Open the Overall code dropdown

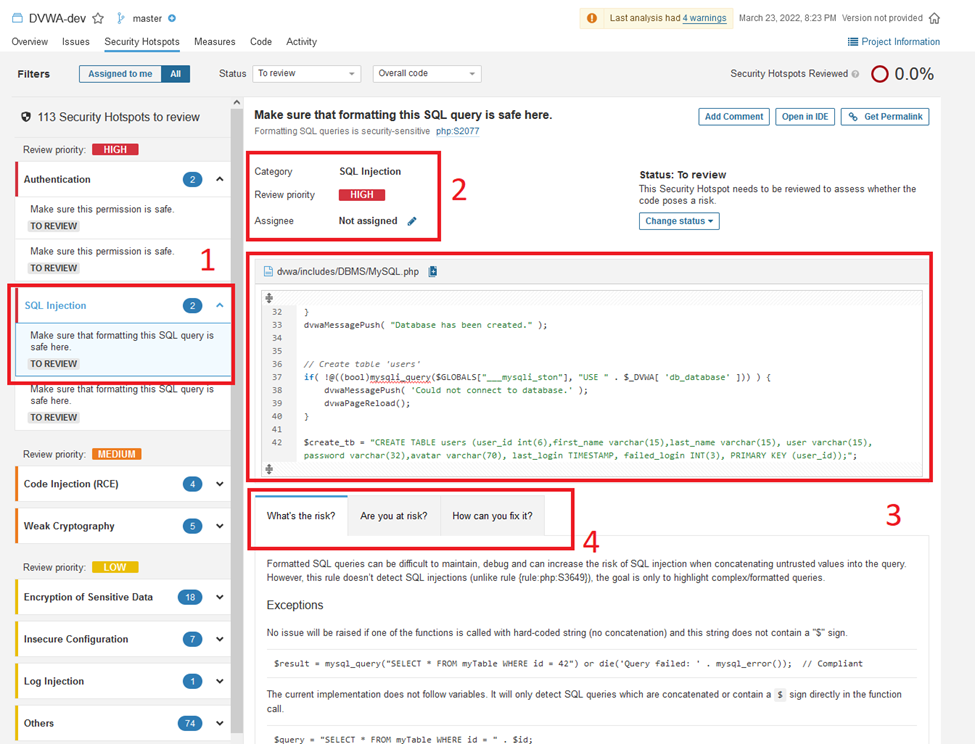426,74
